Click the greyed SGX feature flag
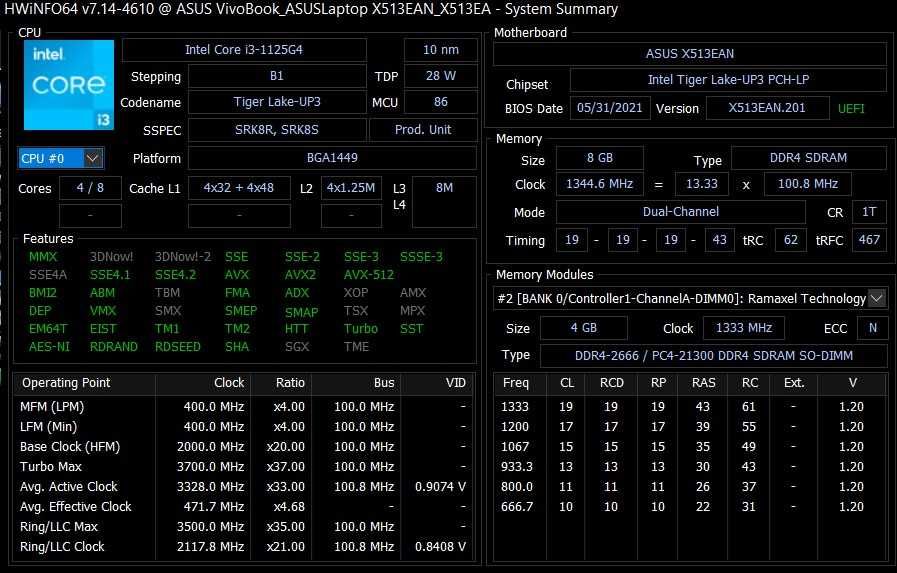This screenshot has height=573, width=897. (x=297, y=347)
